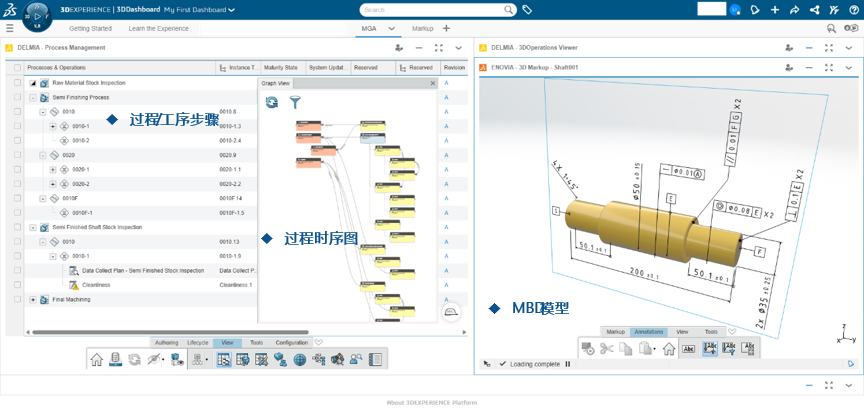864x411 pixels.
Task: Collapse the Semi Finishing Process node
Action: pyautogui.click(x=33, y=98)
